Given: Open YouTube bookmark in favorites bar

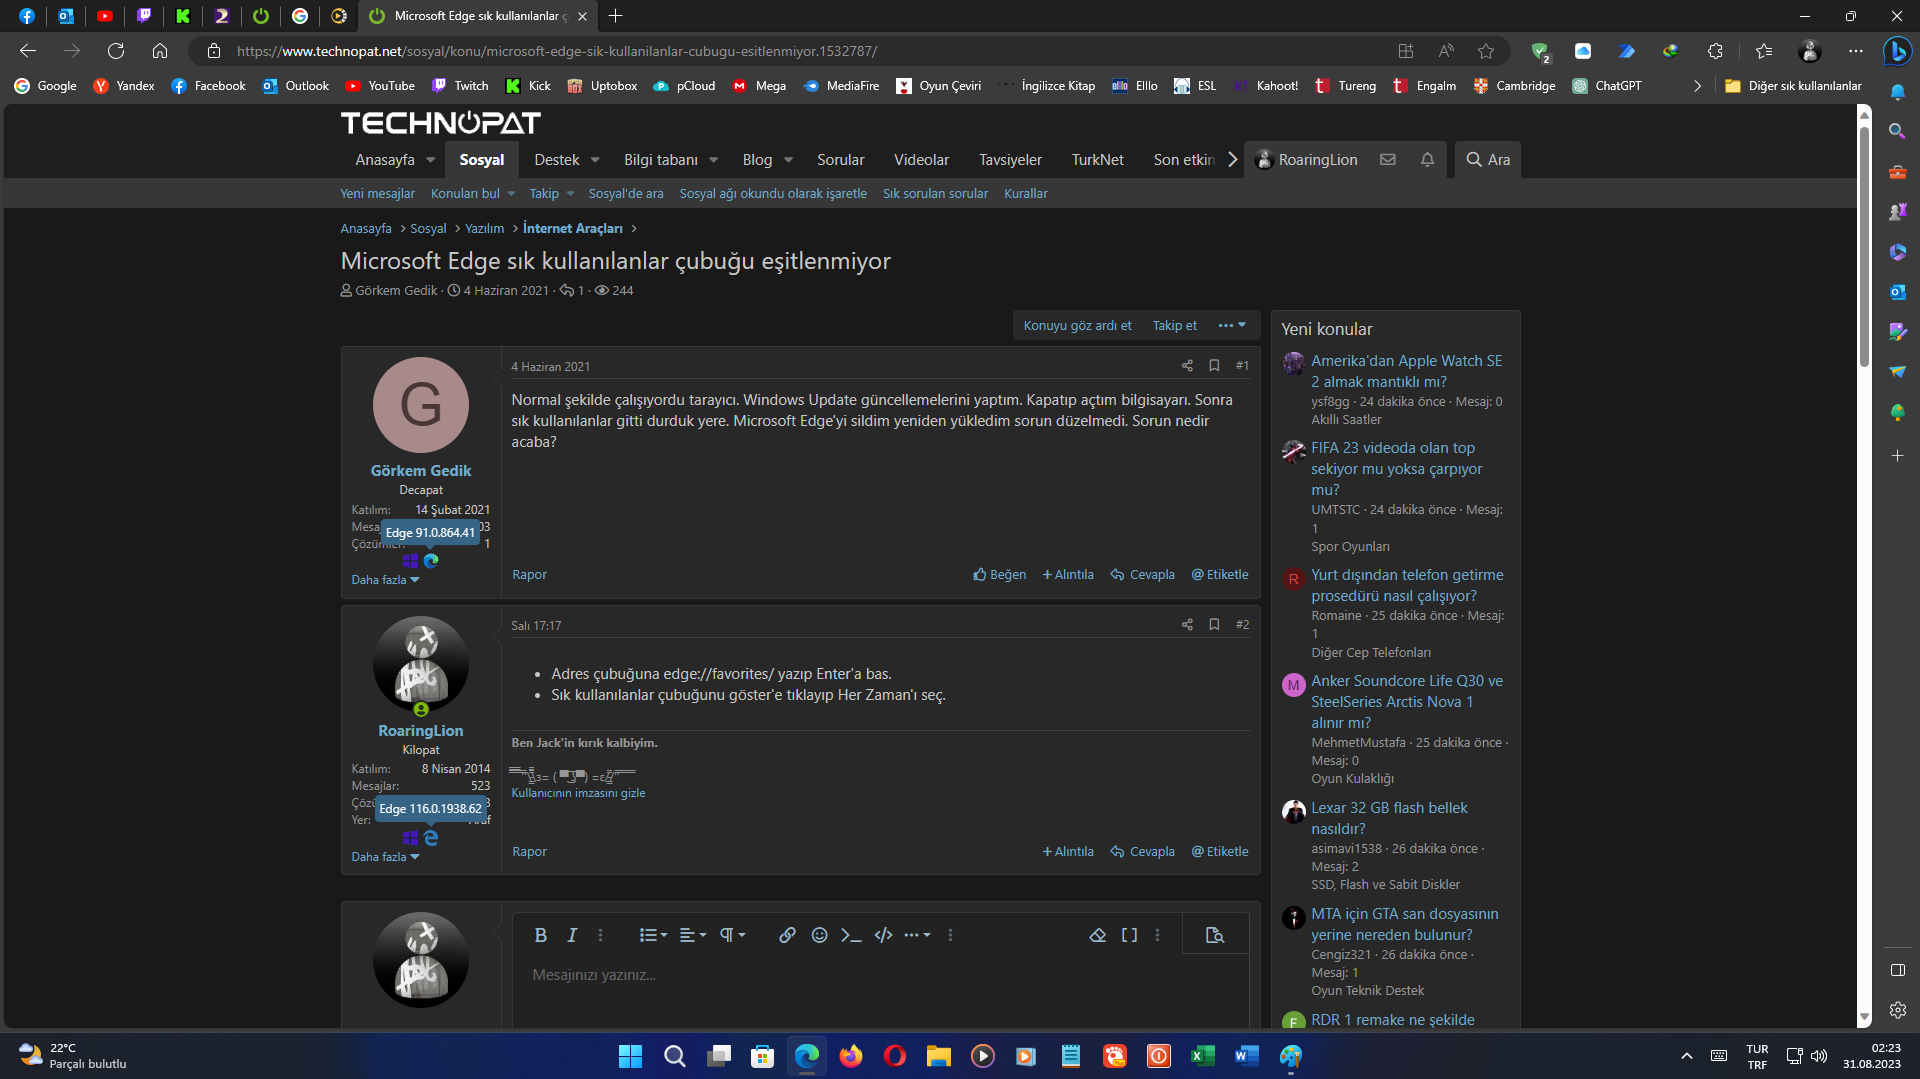Looking at the screenshot, I should click(x=379, y=86).
